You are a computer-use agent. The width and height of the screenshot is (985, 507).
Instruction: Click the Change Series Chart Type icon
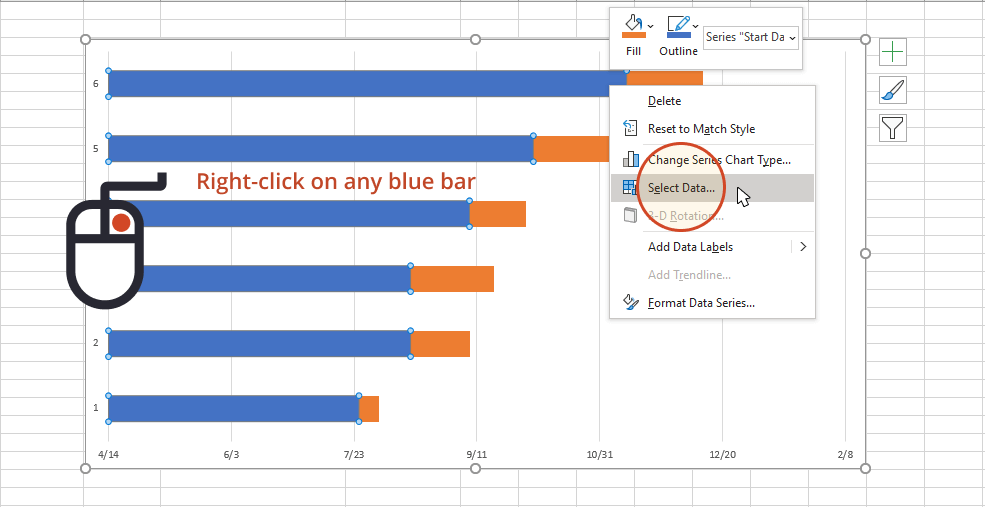[x=630, y=160]
